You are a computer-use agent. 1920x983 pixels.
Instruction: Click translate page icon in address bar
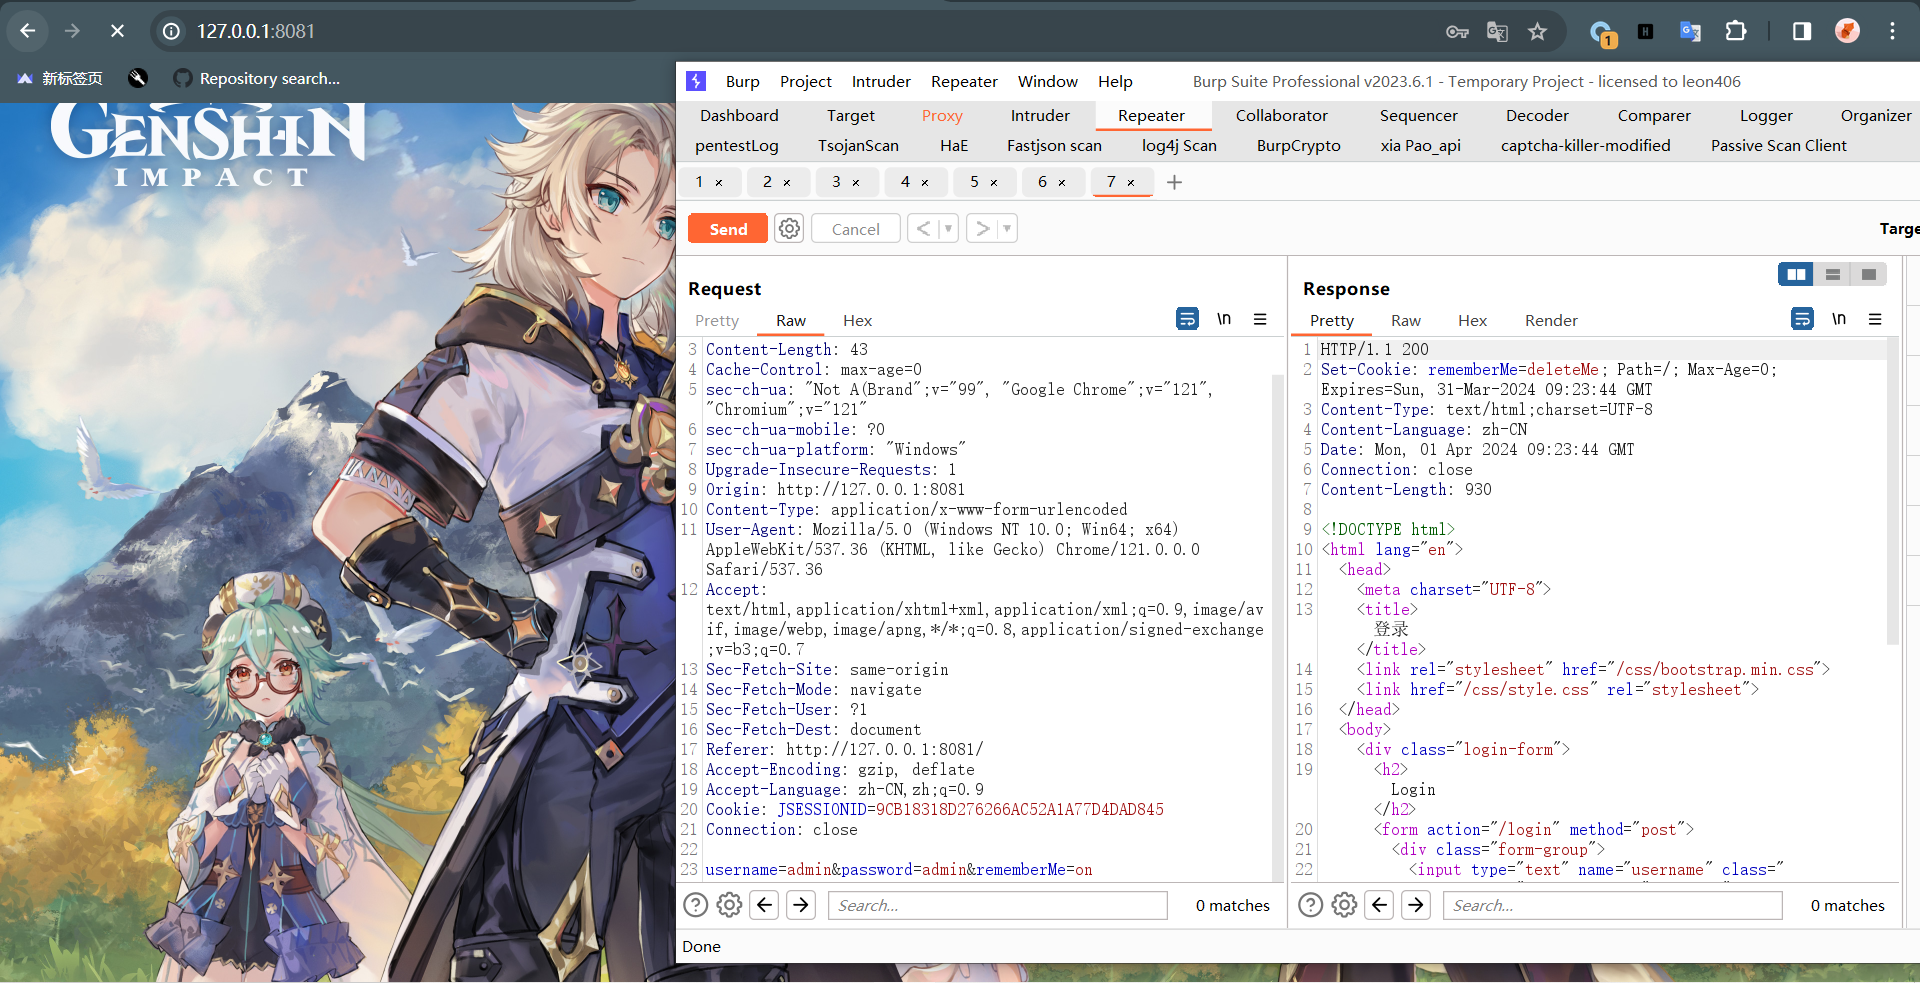point(1497,32)
